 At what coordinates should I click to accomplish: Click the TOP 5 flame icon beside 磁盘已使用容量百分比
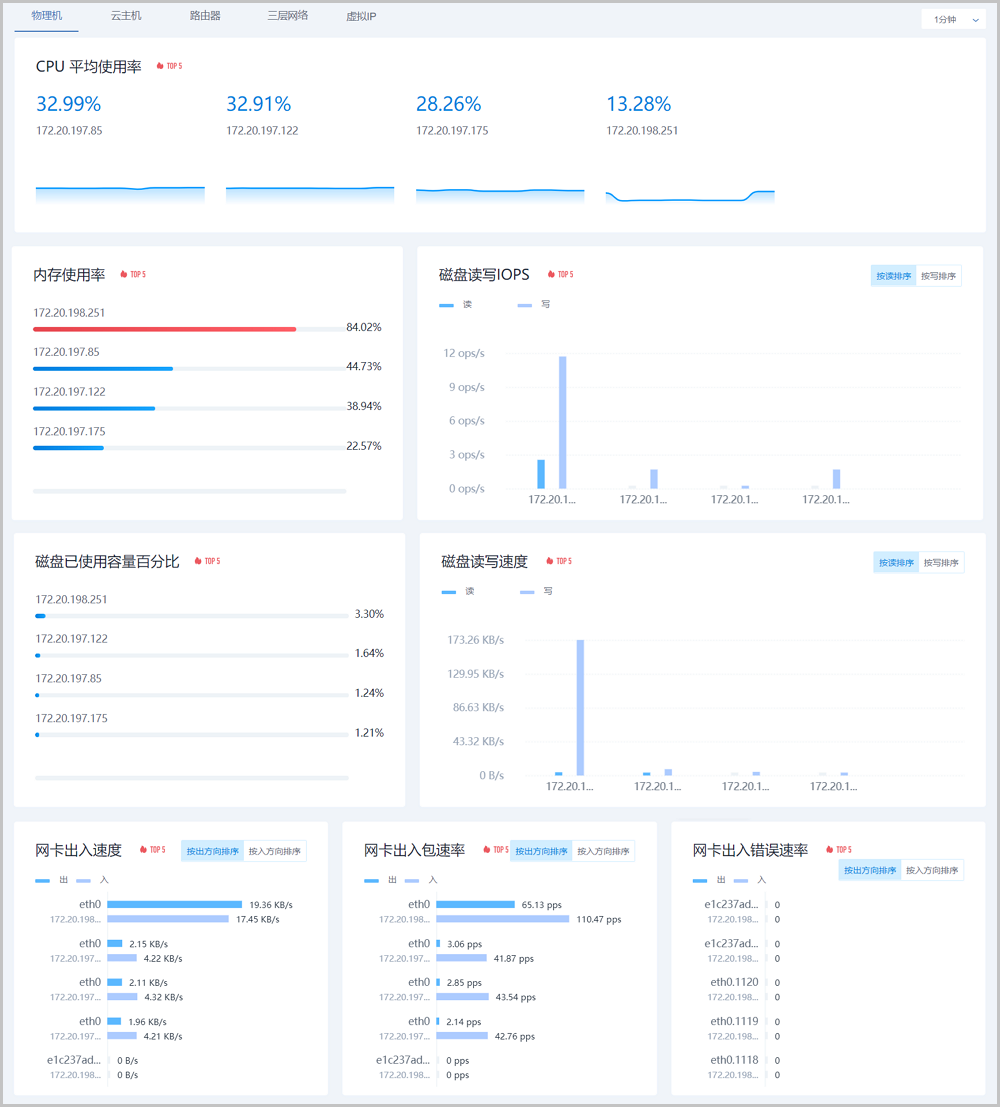198,561
